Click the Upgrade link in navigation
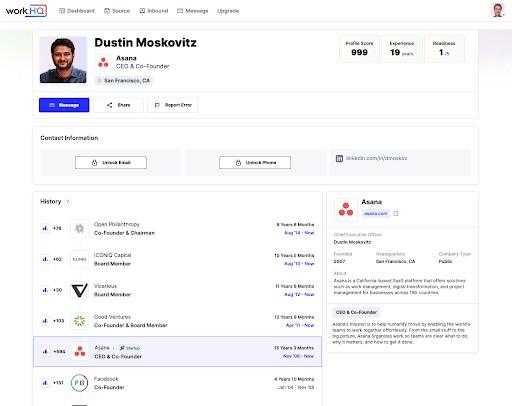 tap(228, 11)
